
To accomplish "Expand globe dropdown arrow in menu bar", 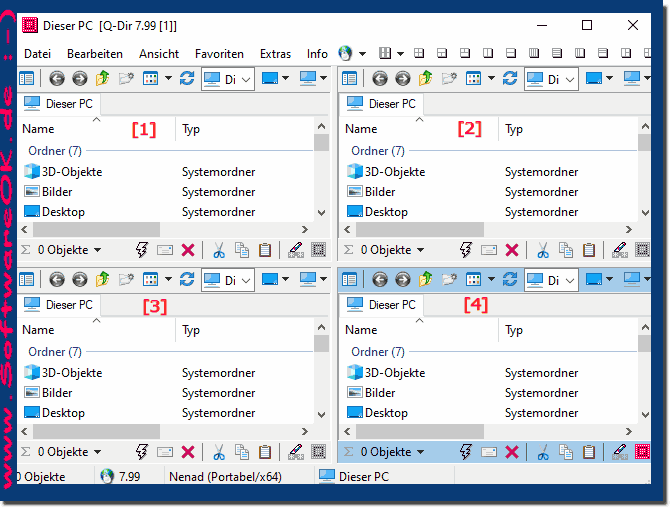I will (x=362, y=54).
